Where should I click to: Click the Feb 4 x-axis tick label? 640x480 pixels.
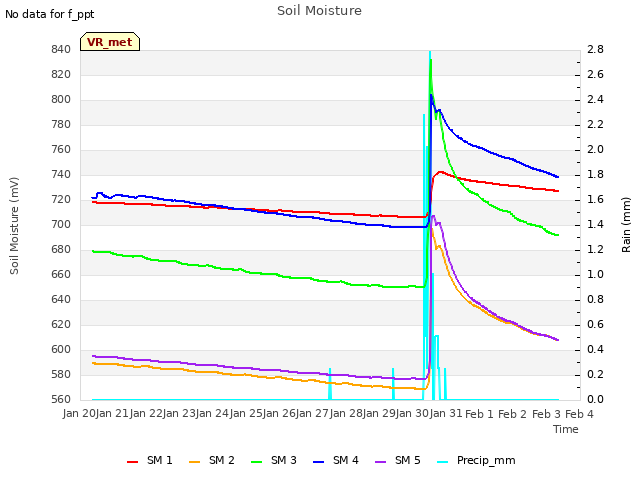[579, 414]
